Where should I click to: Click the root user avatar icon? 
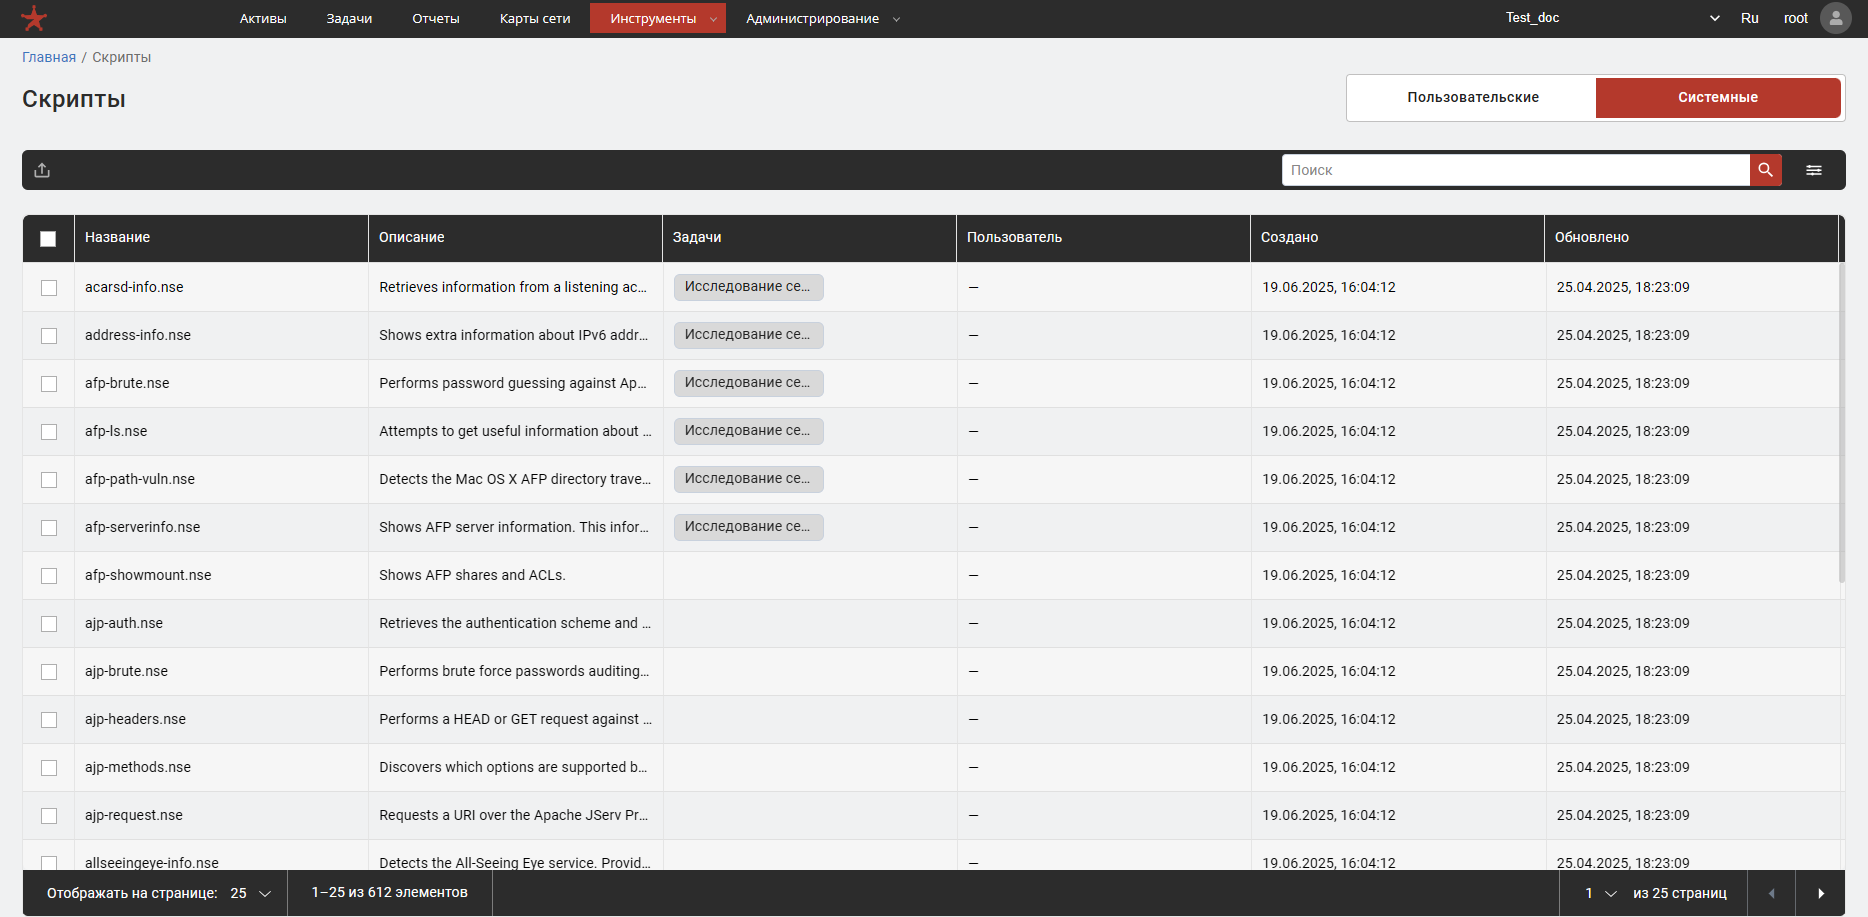tap(1835, 18)
